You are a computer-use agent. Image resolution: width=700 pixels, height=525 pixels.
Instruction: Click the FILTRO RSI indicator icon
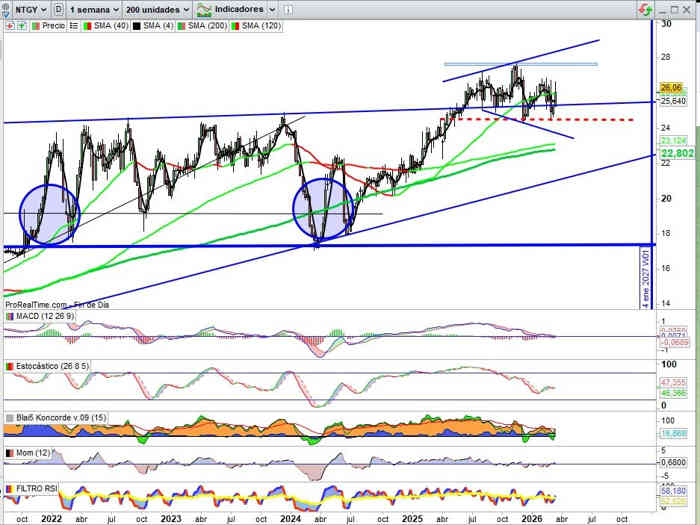click(x=9, y=489)
